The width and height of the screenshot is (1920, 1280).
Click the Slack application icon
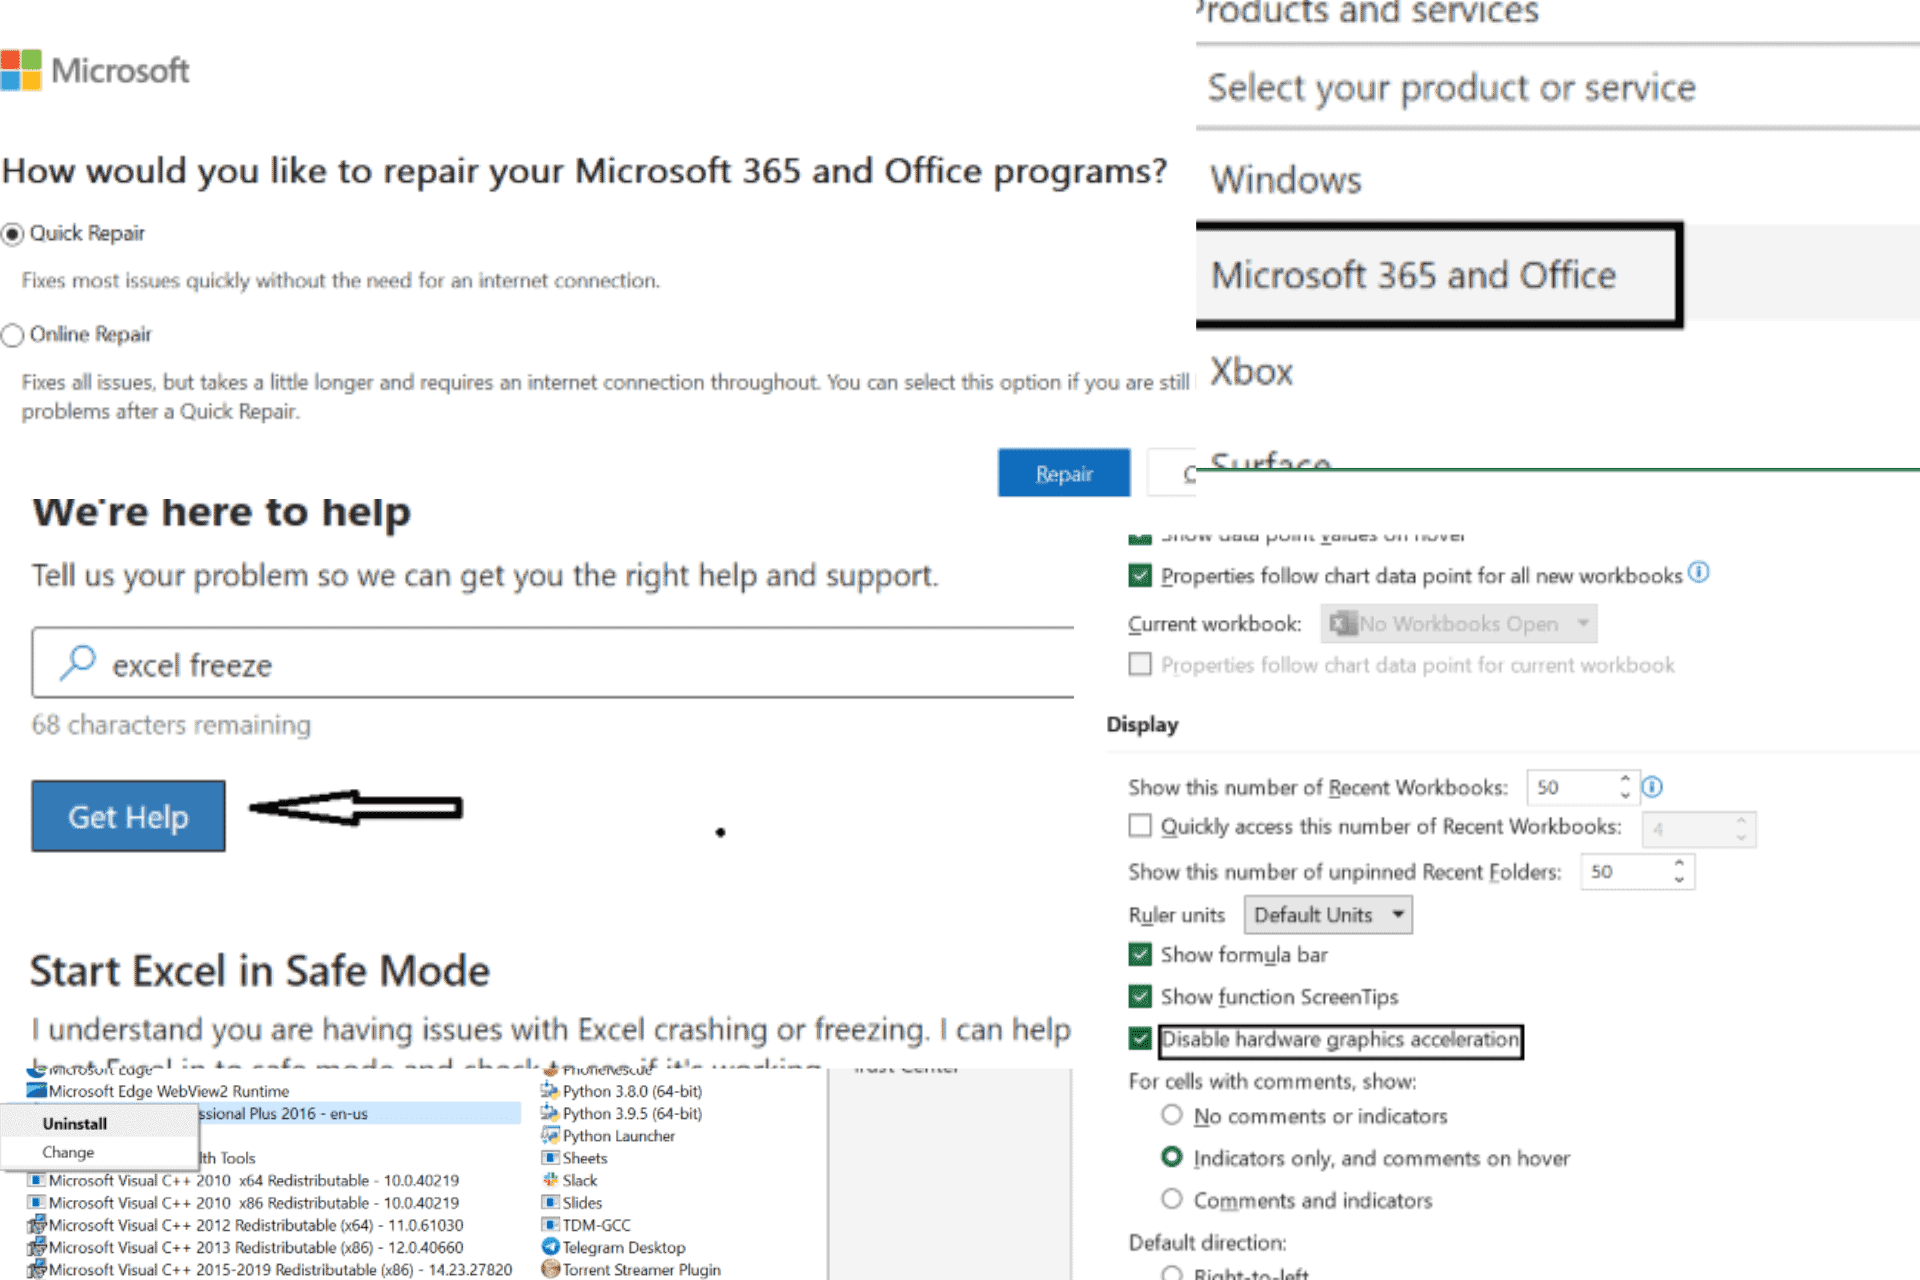tap(550, 1180)
